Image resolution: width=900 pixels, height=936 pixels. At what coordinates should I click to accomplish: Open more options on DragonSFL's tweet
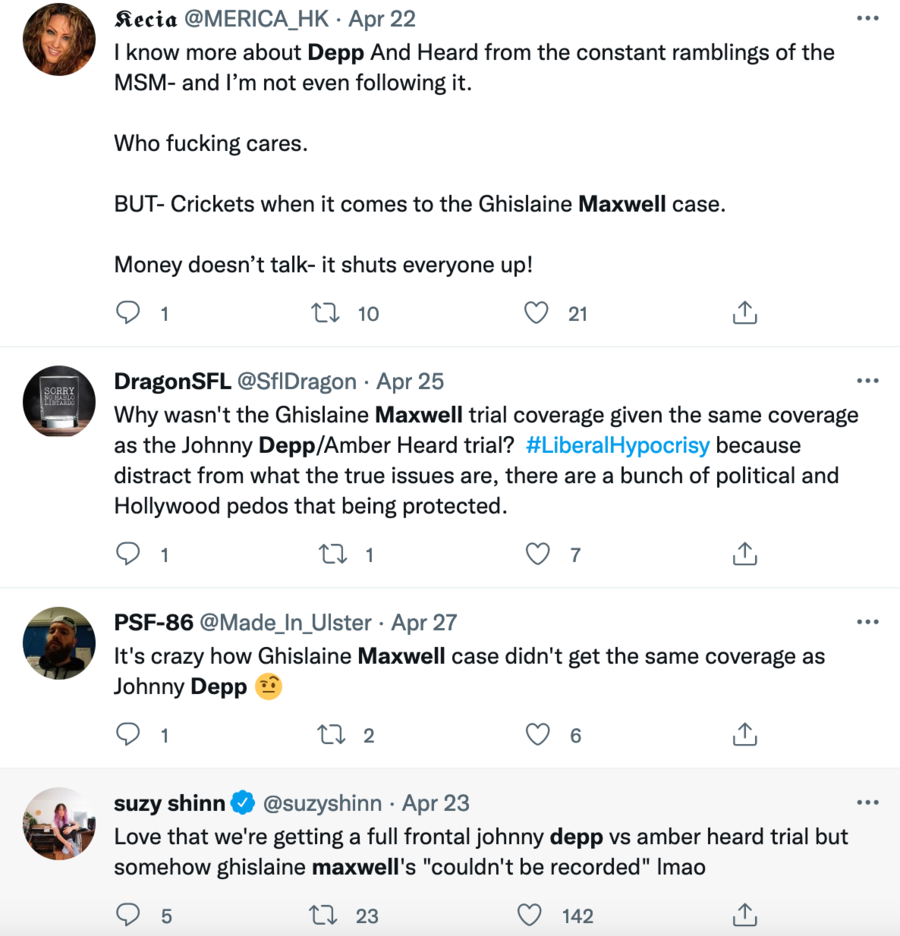(867, 381)
